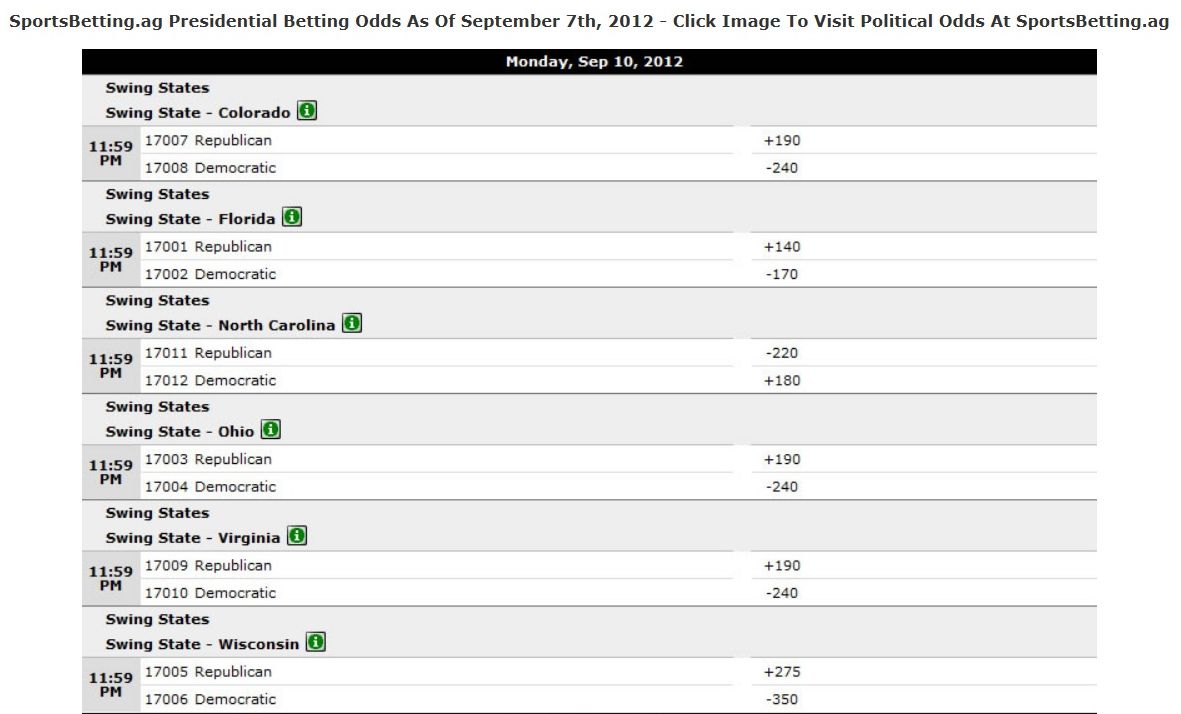Viewport: 1181px width, 714px height.
Task: Pick Wisconsin Republican +275 odds
Action: pos(782,671)
